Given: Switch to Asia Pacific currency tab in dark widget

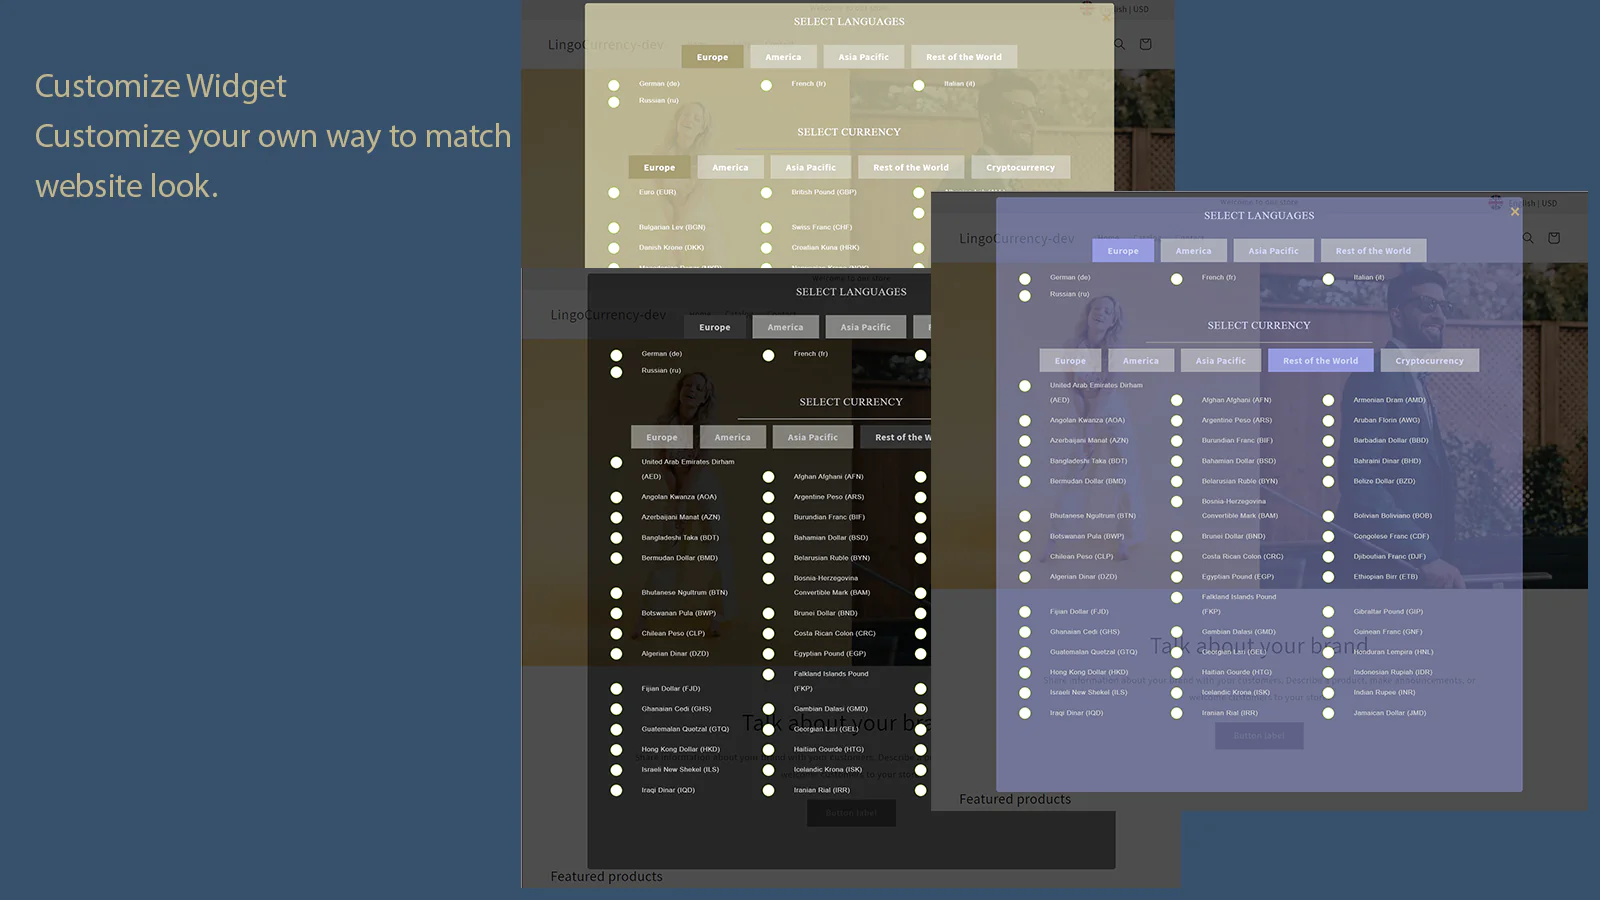Looking at the screenshot, I should point(812,437).
